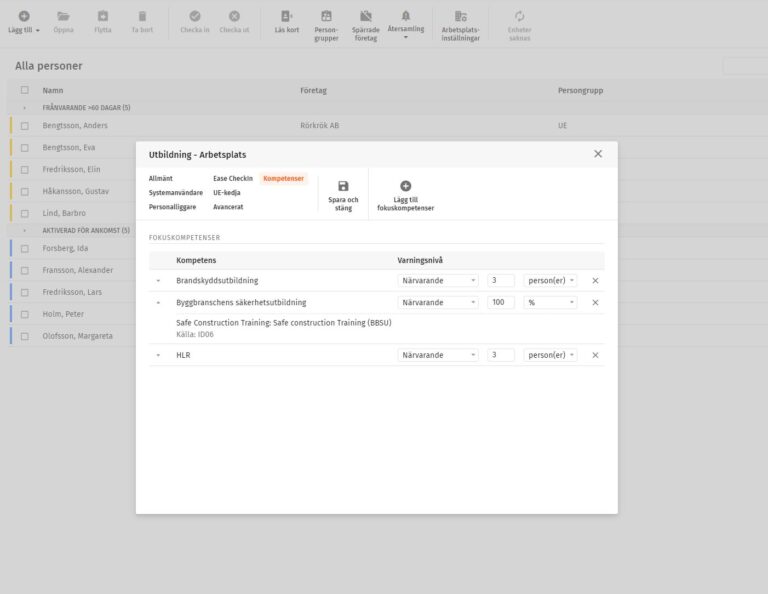
Task: Open Spärrade företag in the toolbar
Action: 366,17
